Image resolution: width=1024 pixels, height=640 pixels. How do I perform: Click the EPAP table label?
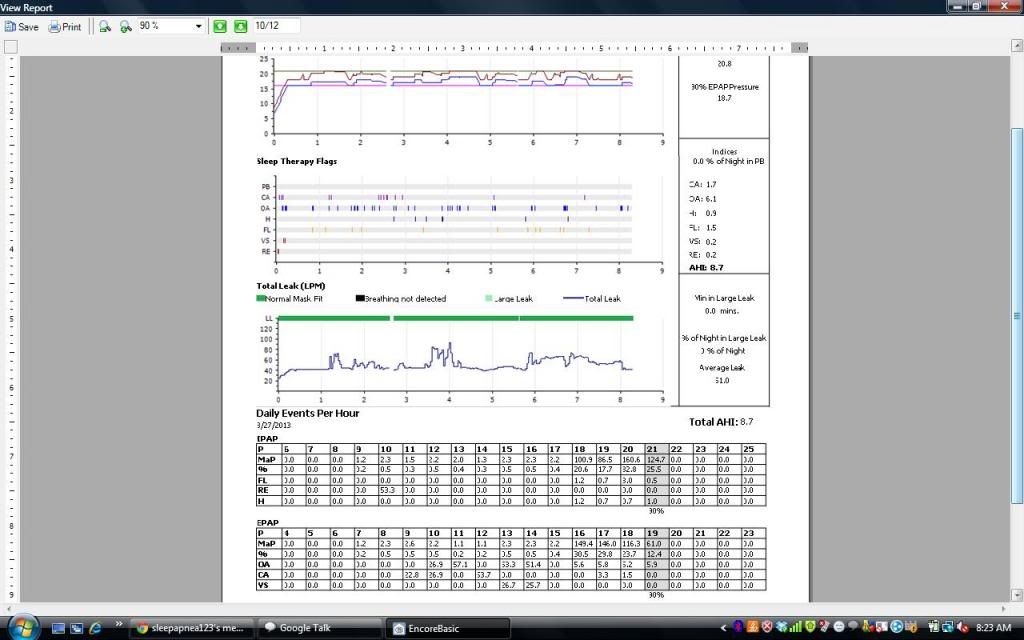267,522
